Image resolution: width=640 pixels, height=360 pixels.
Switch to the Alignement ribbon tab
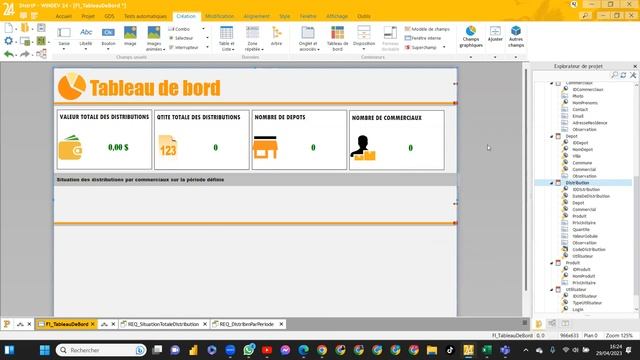pos(256,16)
